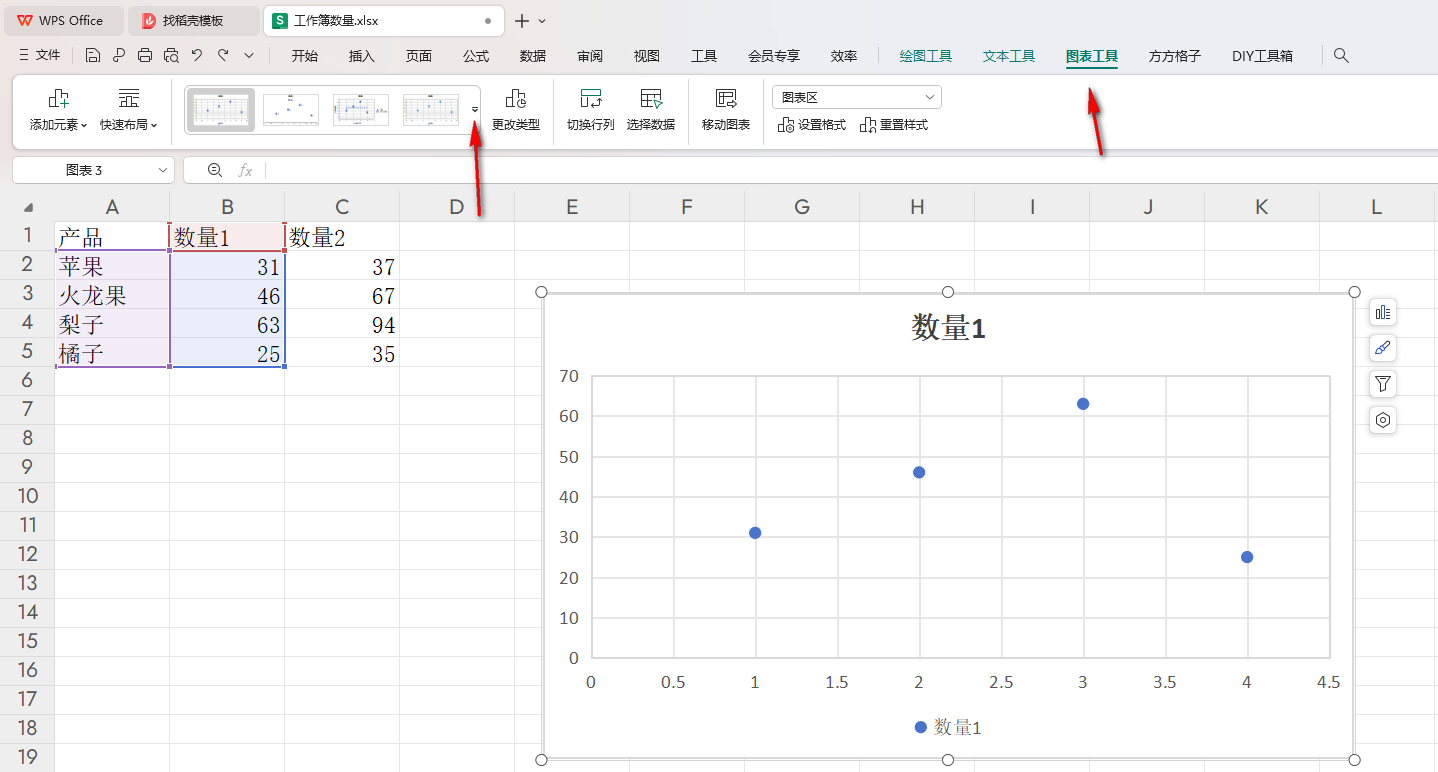Viewport: 1438px width, 772px height.
Task: Click the zoom magnifier icon in formula bar
Action: pyautogui.click(x=214, y=170)
